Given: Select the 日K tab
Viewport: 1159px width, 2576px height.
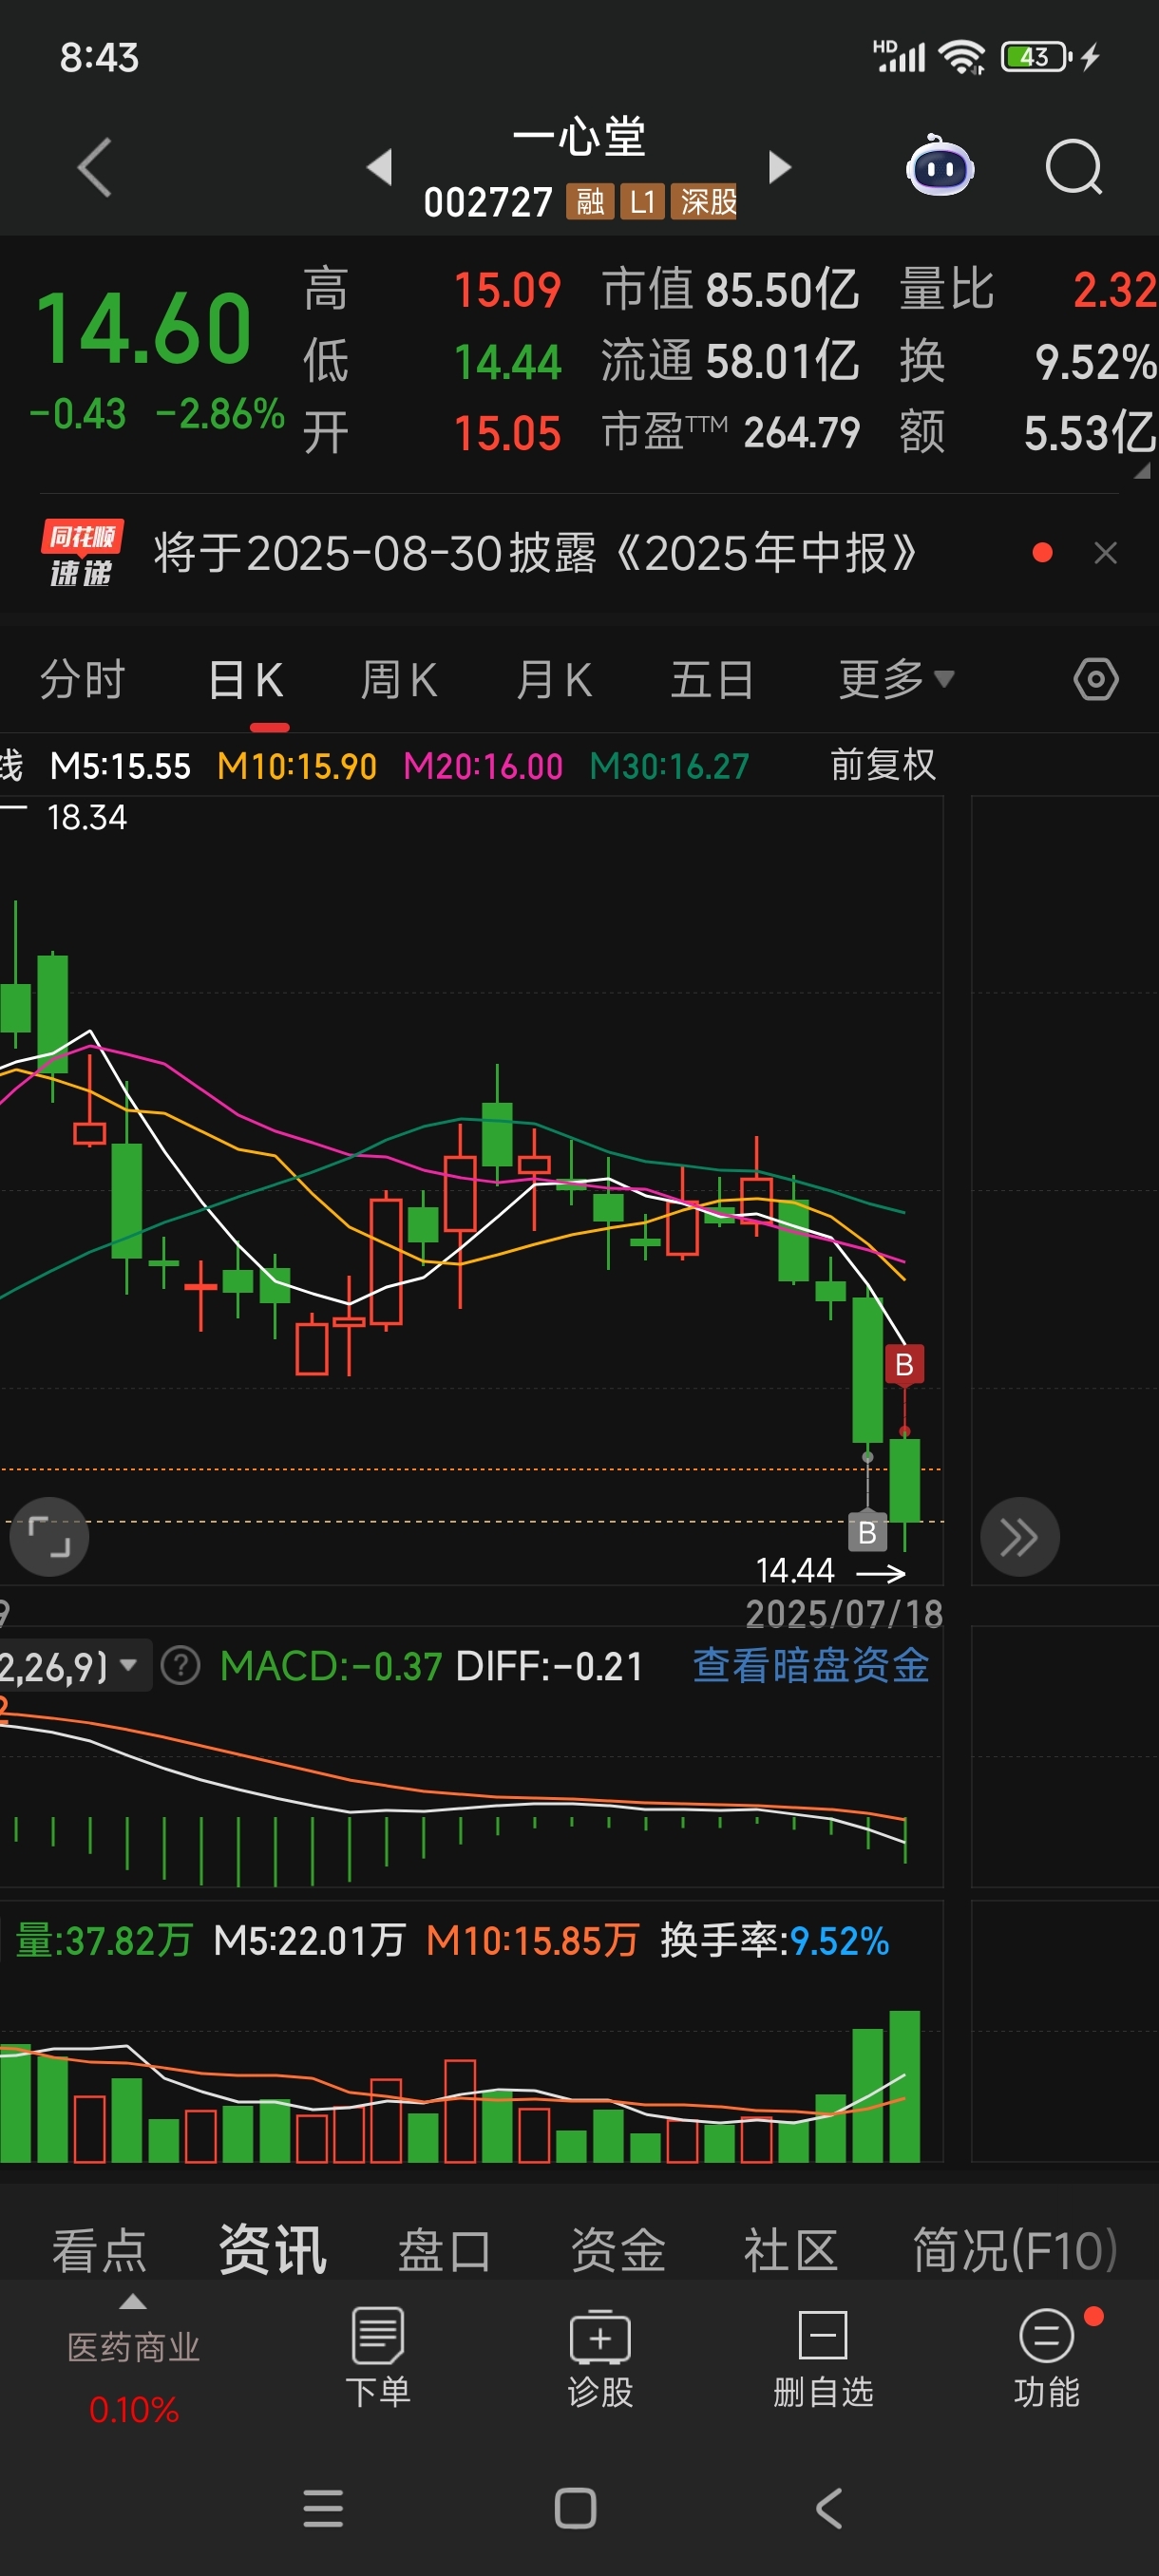Looking at the screenshot, I should point(247,680).
